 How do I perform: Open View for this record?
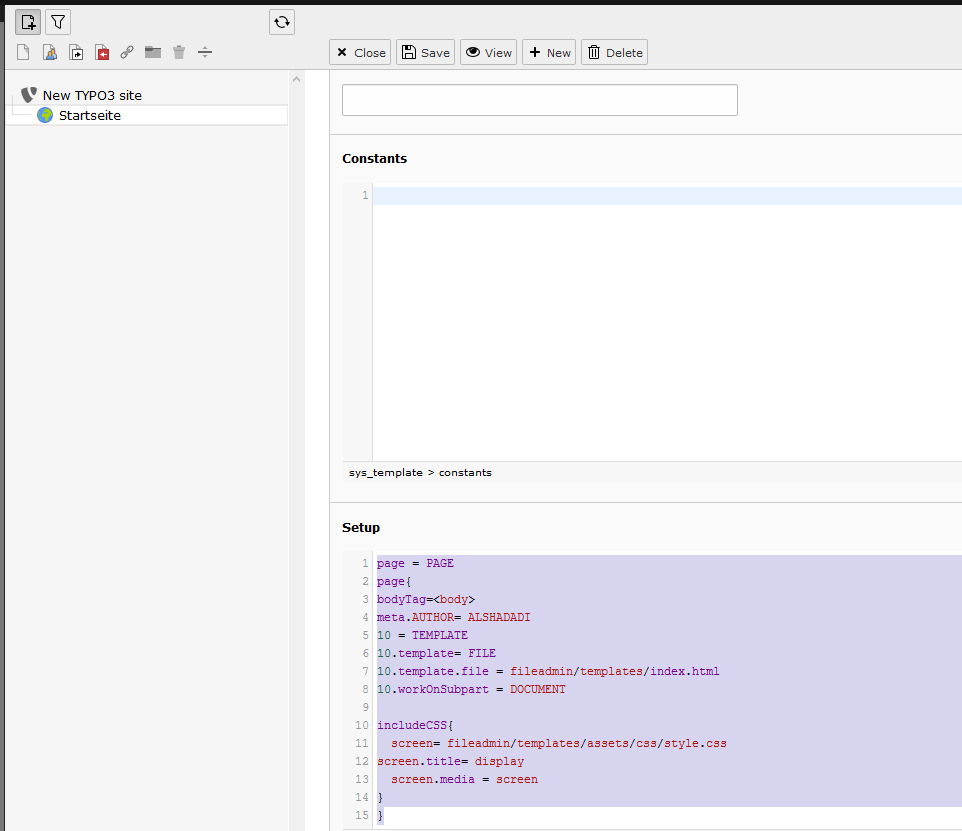click(488, 52)
